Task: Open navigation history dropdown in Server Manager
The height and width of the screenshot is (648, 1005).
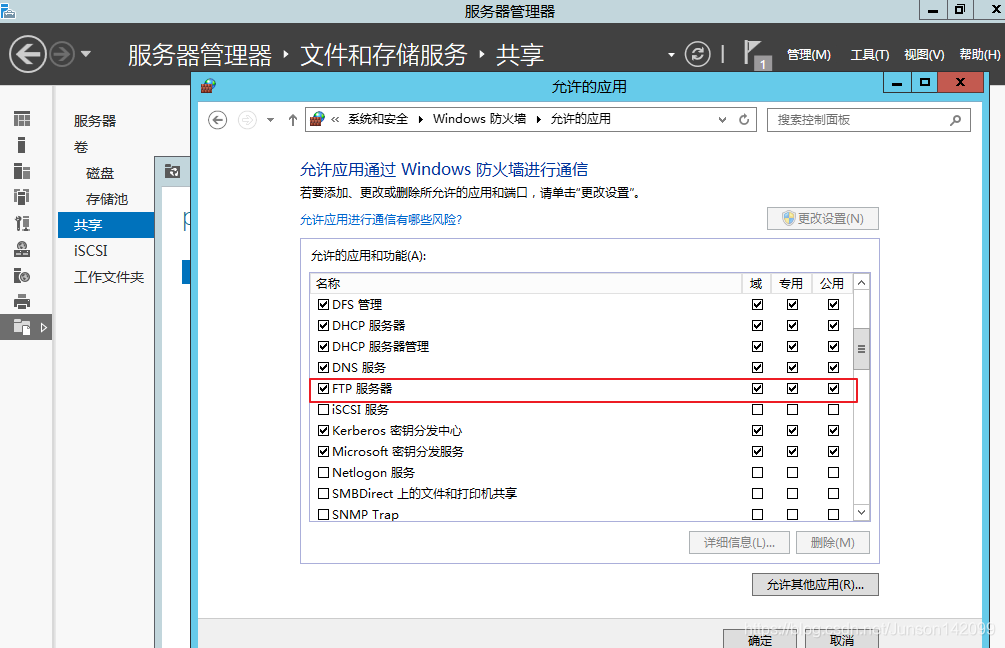Action: pos(86,54)
